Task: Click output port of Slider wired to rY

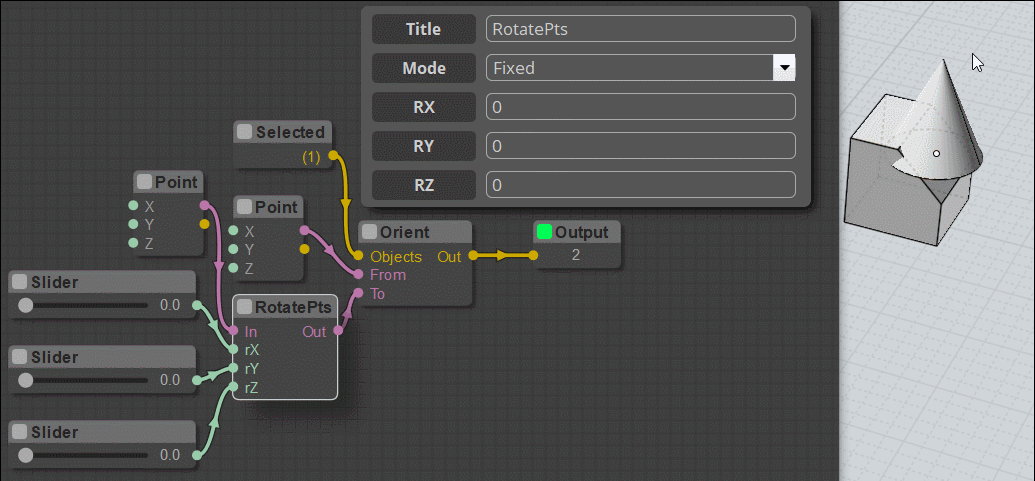Action: coord(196,380)
